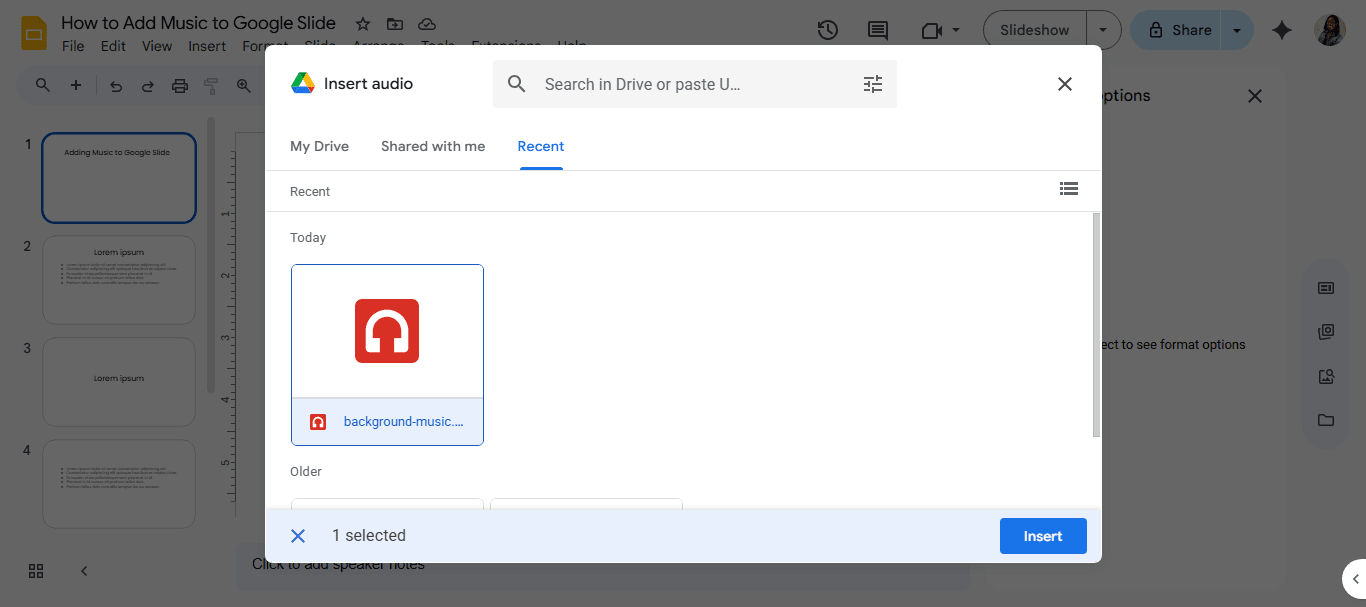Open the search filter options icon
Image resolution: width=1366 pixels, height=607 pixels.
click(x=873, y=84)
